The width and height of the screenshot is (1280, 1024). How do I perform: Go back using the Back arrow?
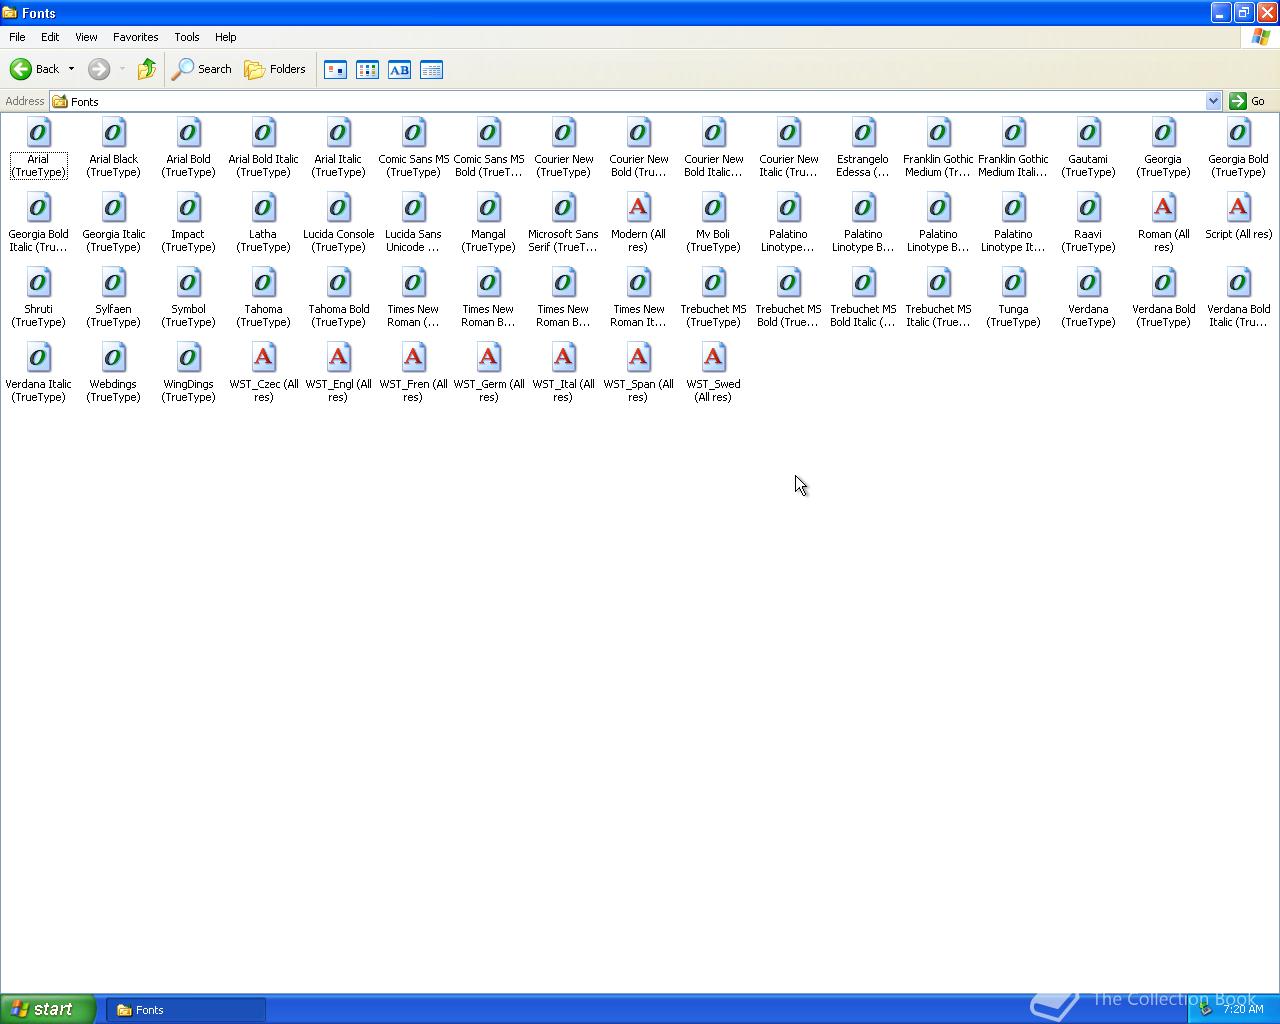pos(34,69)
